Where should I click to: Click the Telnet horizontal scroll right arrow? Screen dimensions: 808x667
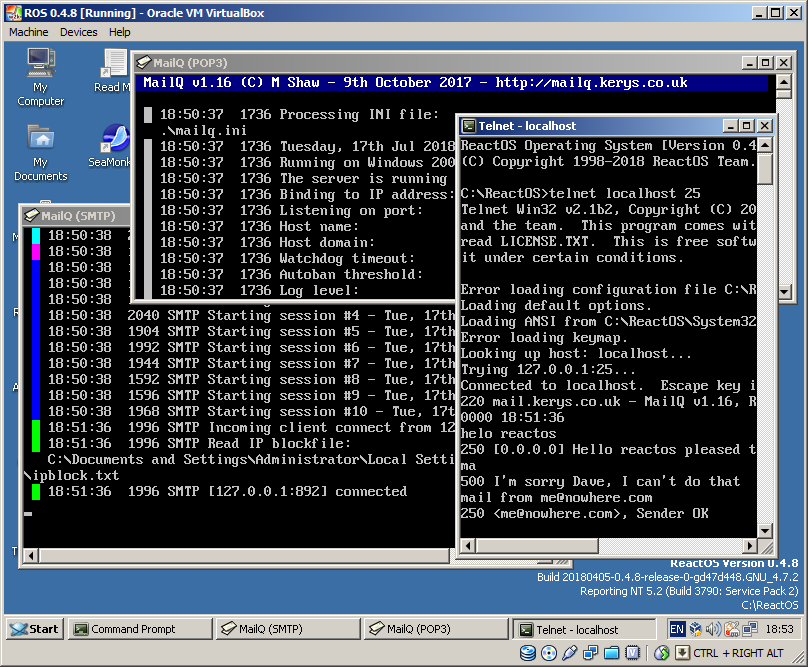point(750,545)
